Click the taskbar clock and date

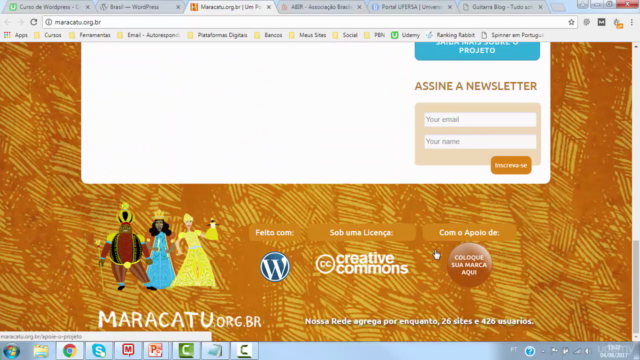[x=613, y=351]
